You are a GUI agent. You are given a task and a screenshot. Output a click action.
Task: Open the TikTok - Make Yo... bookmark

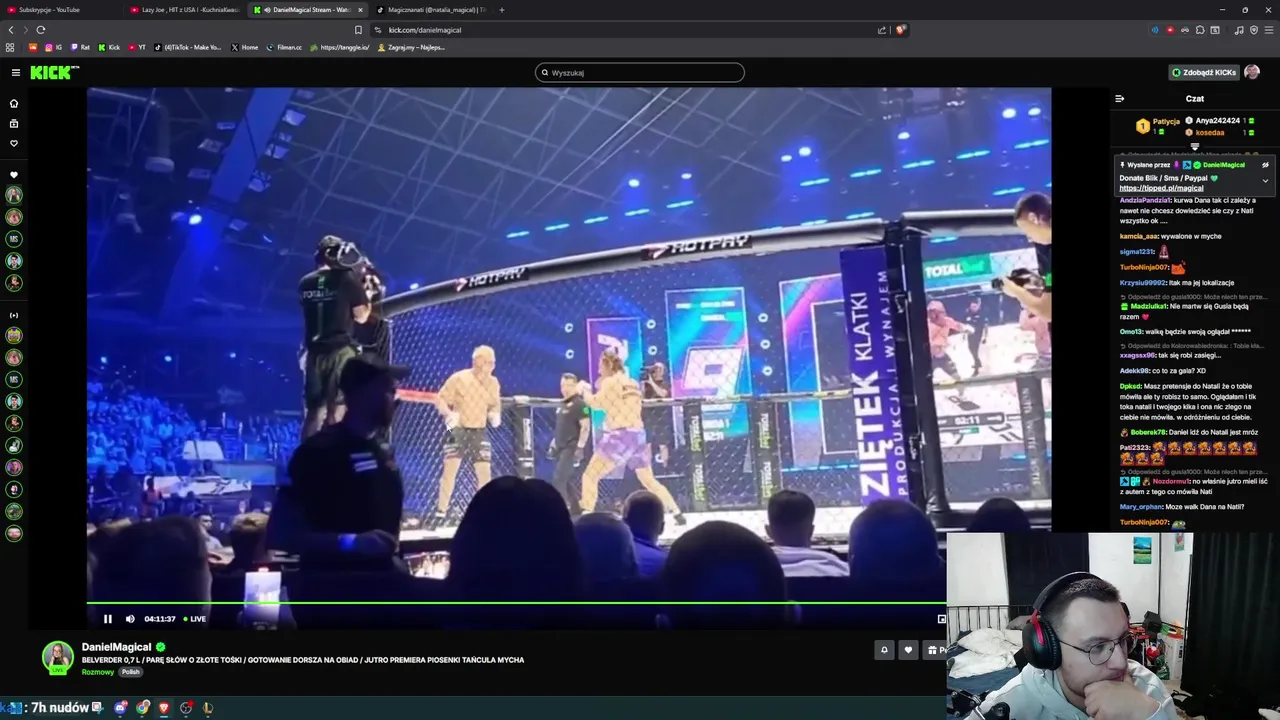[x=188, y=47]
